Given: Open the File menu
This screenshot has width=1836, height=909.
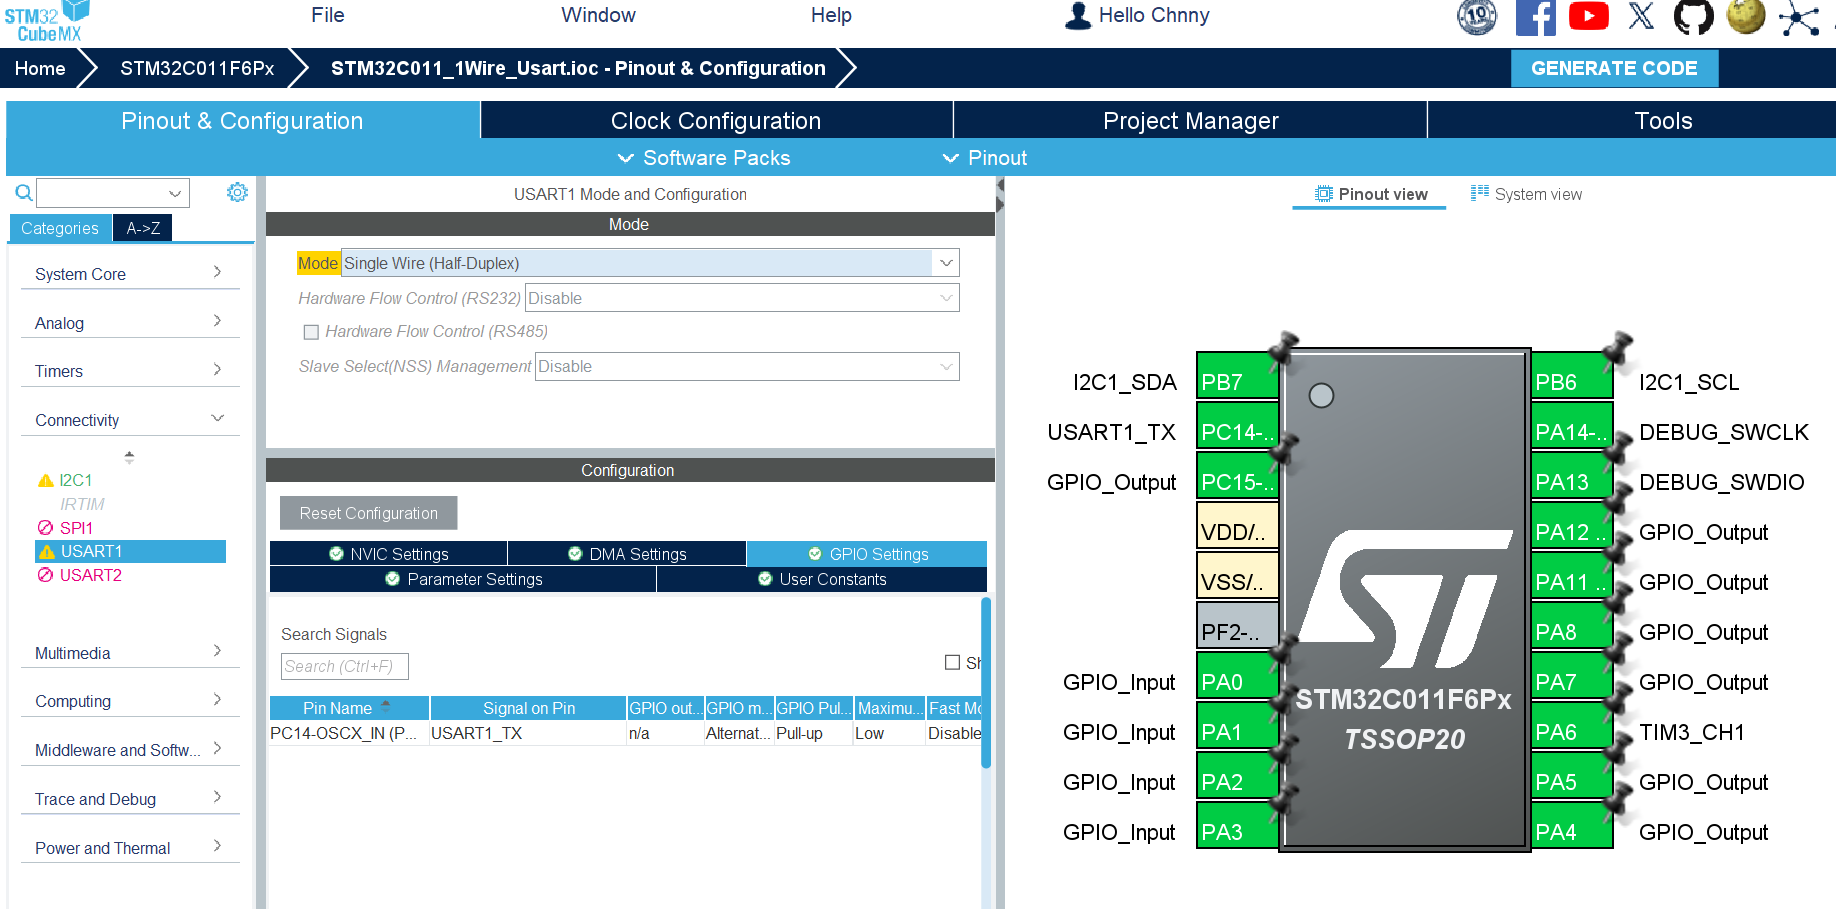Looking at the screenshot, I should 328,15.
